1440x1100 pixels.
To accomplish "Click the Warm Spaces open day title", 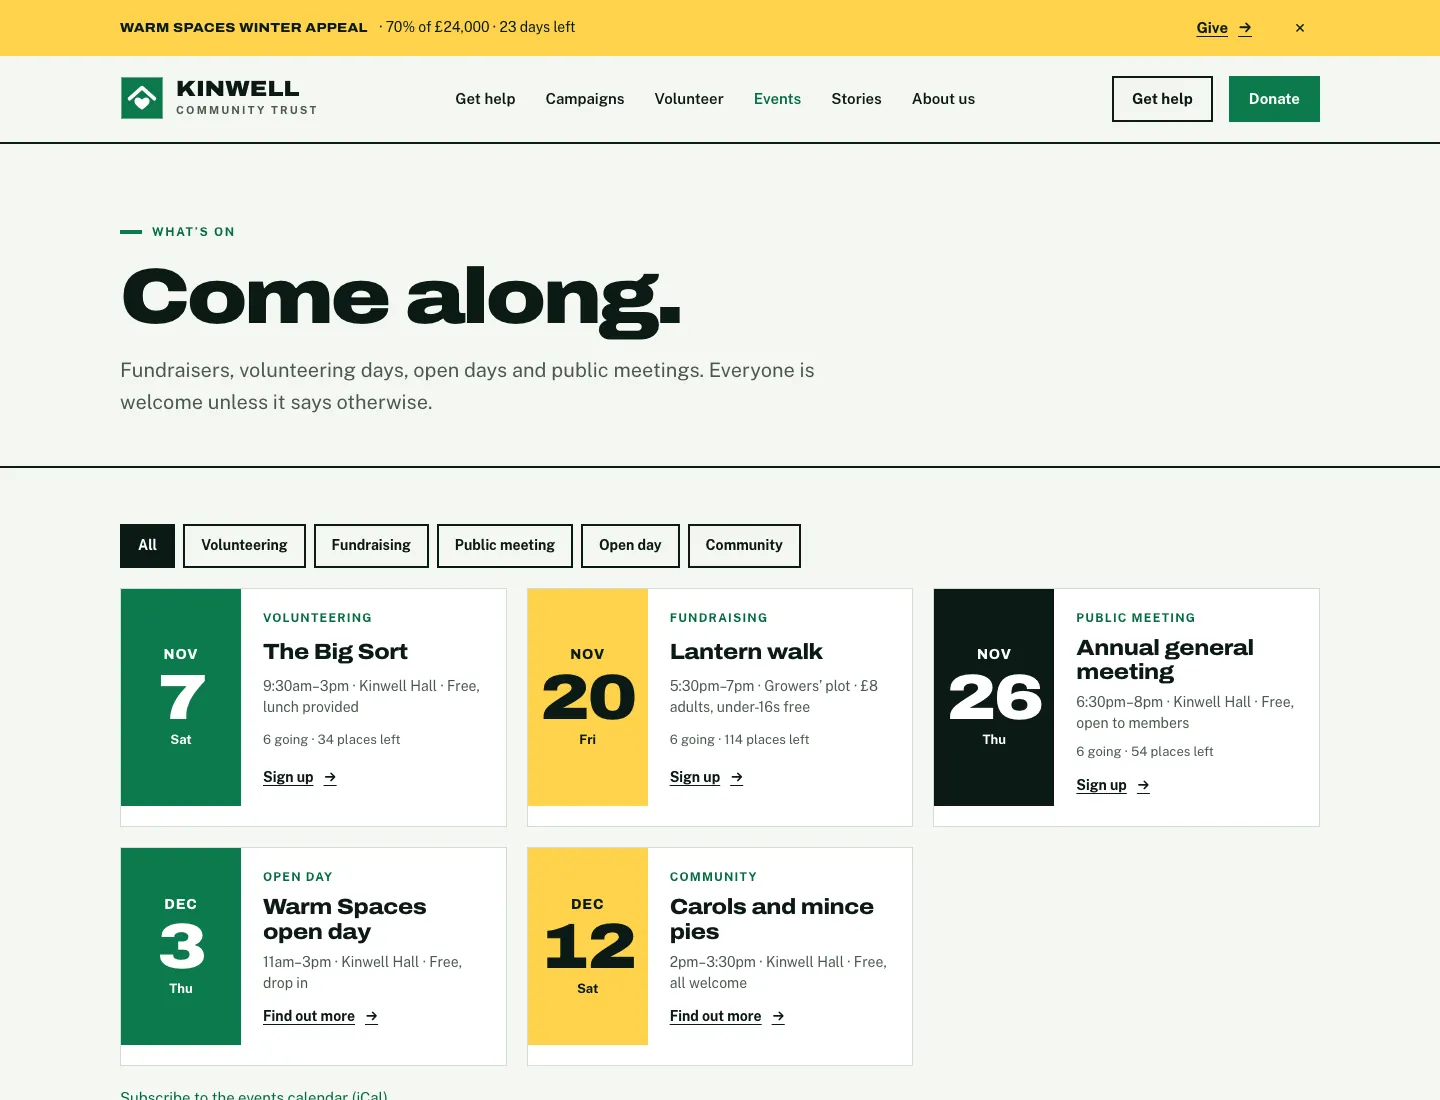I will pyautogui.click(x=345, y=919).
